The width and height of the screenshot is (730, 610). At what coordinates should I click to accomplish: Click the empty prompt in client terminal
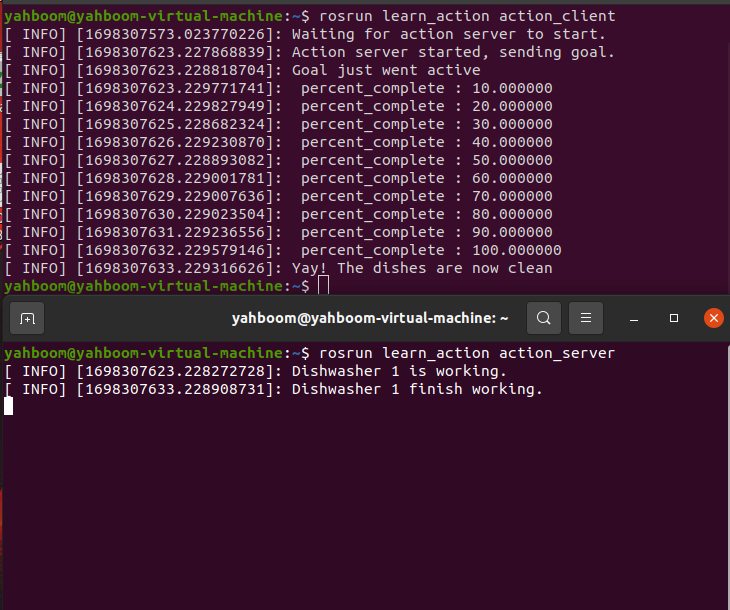(x=167, y=286)
